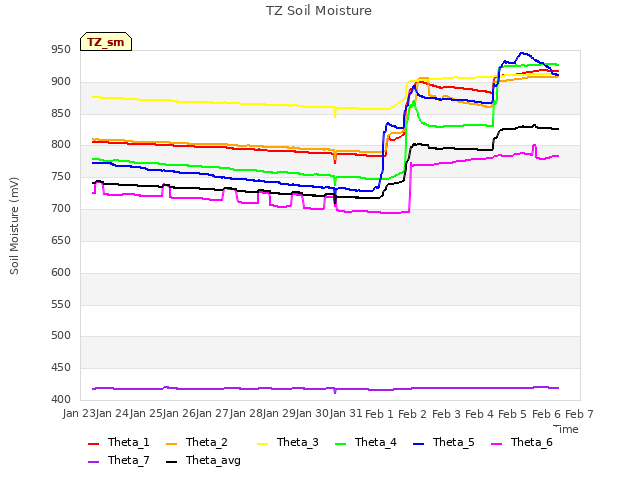Click the 500 y-axis tick label
The width and height of the screenshot is (640, 480).
point(61,336)
